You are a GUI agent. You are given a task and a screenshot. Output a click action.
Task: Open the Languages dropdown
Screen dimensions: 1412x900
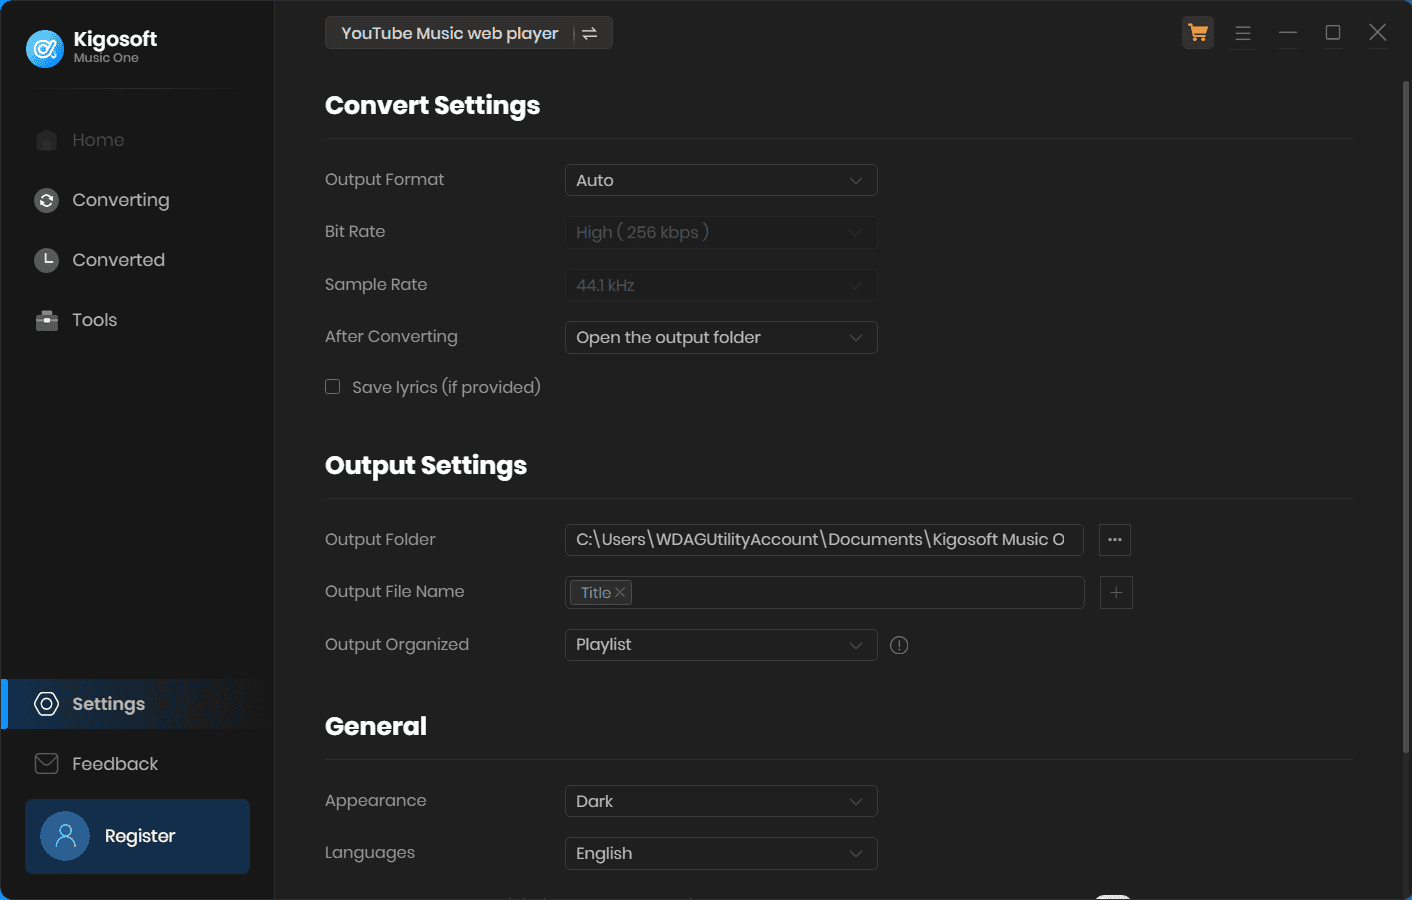pyautogui.click(x=721, y=854)
